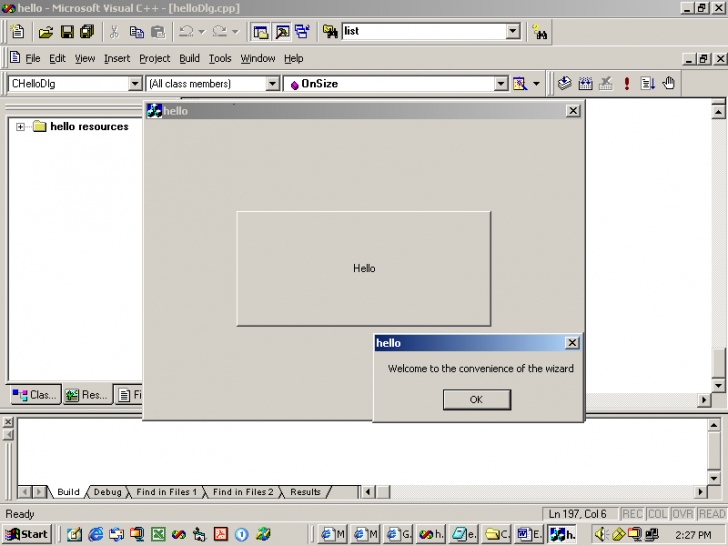
Task: Click the Stop Build icon
Action: pos(605,84)
